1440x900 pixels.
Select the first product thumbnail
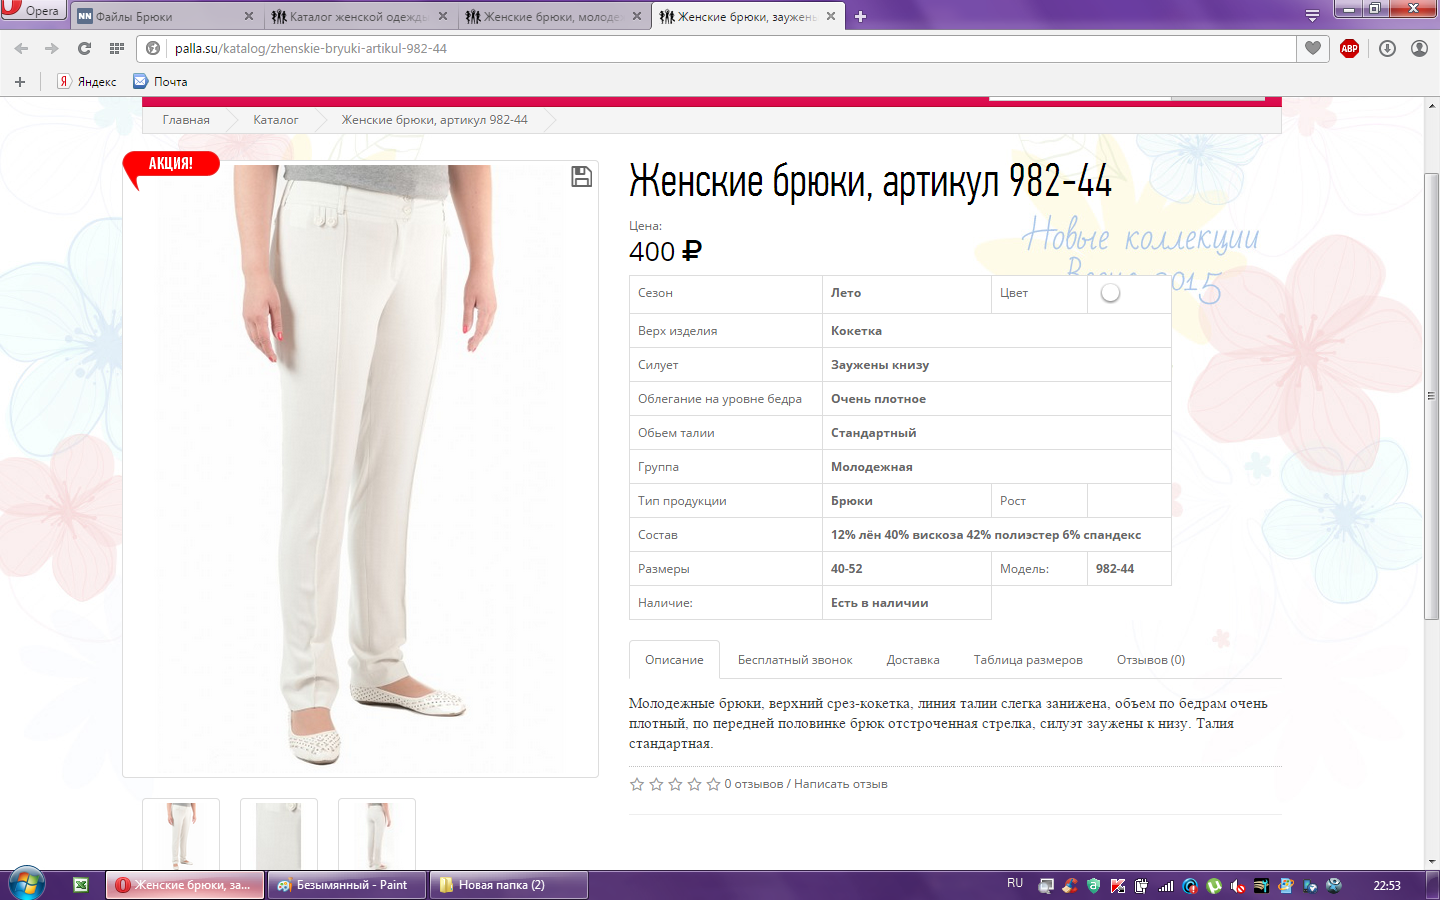pos(181,834)
